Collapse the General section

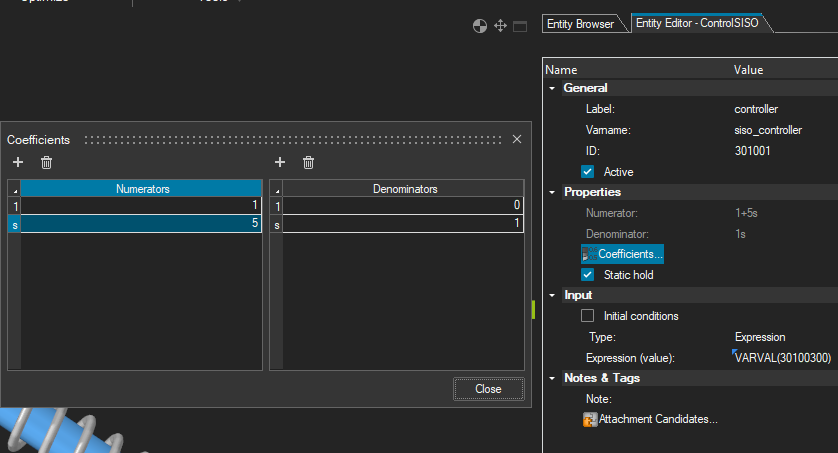click(552, 88)
